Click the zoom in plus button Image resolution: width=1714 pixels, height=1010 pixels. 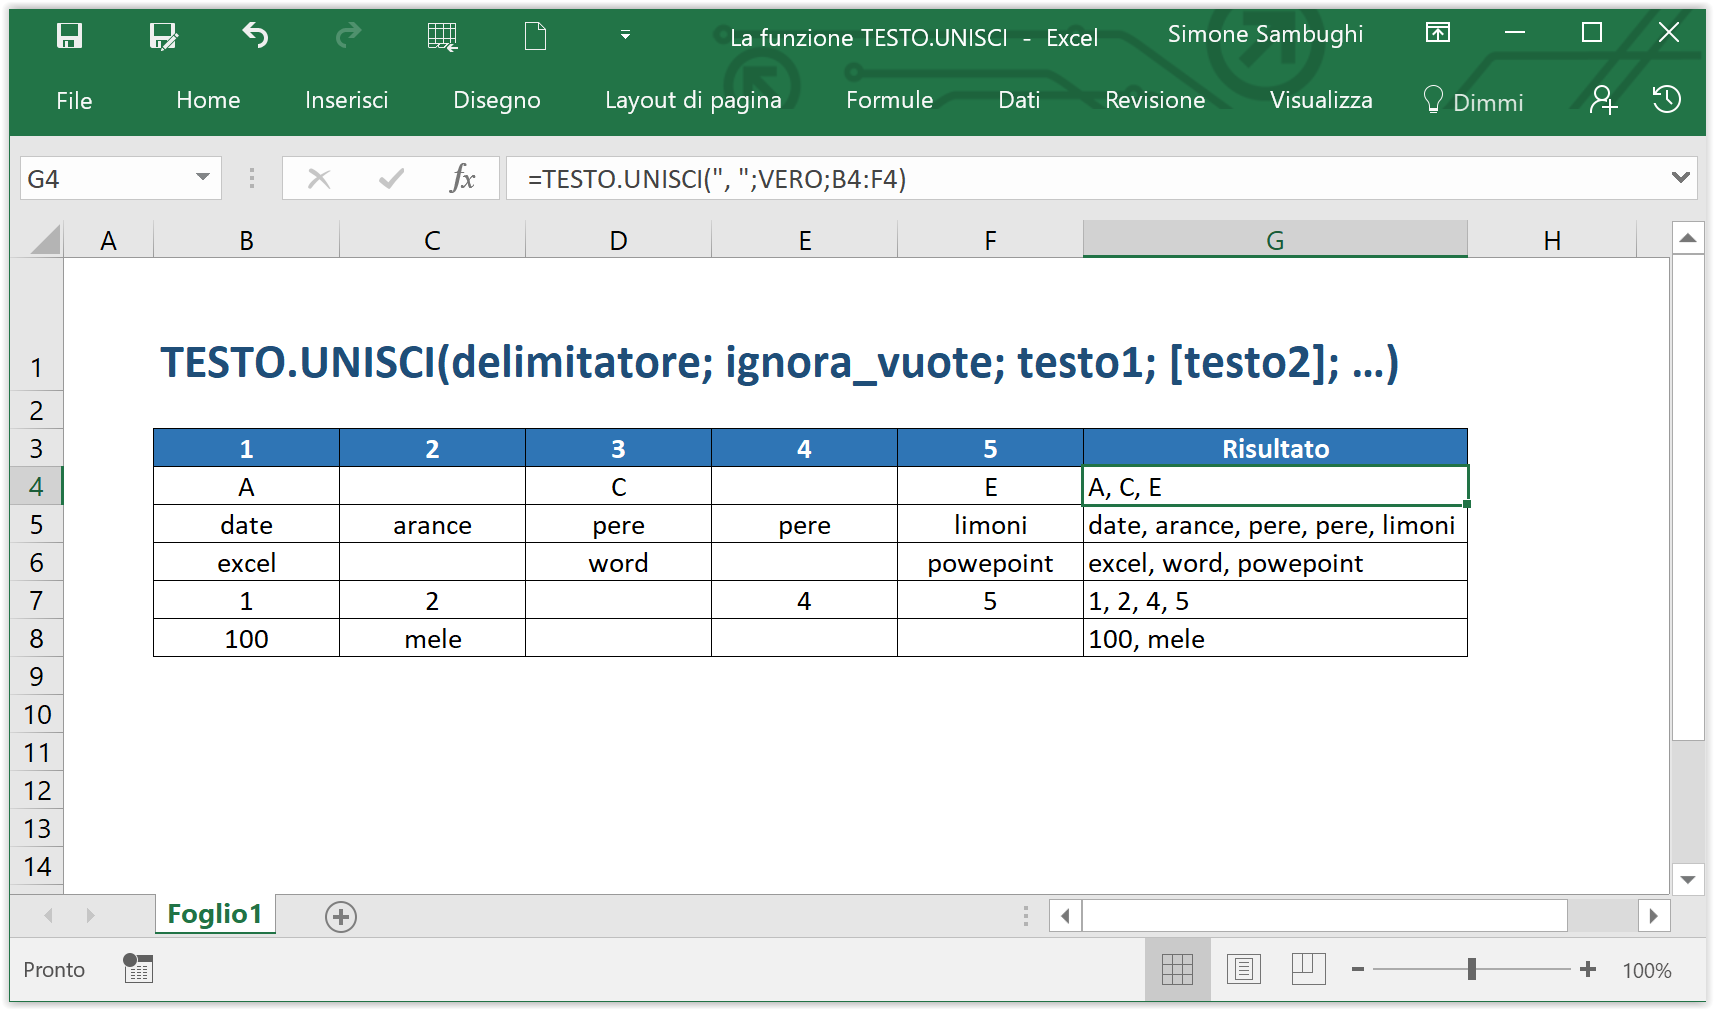(x=1588, y=969)
